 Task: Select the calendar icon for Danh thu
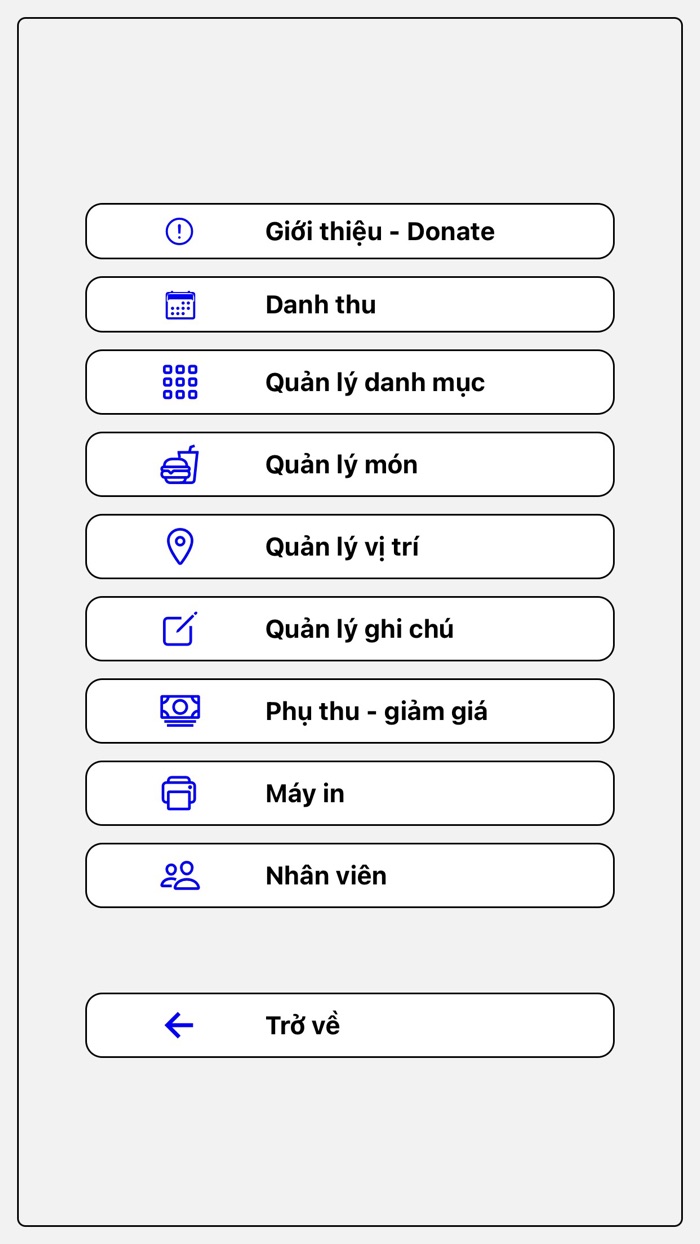coord(179,304)
